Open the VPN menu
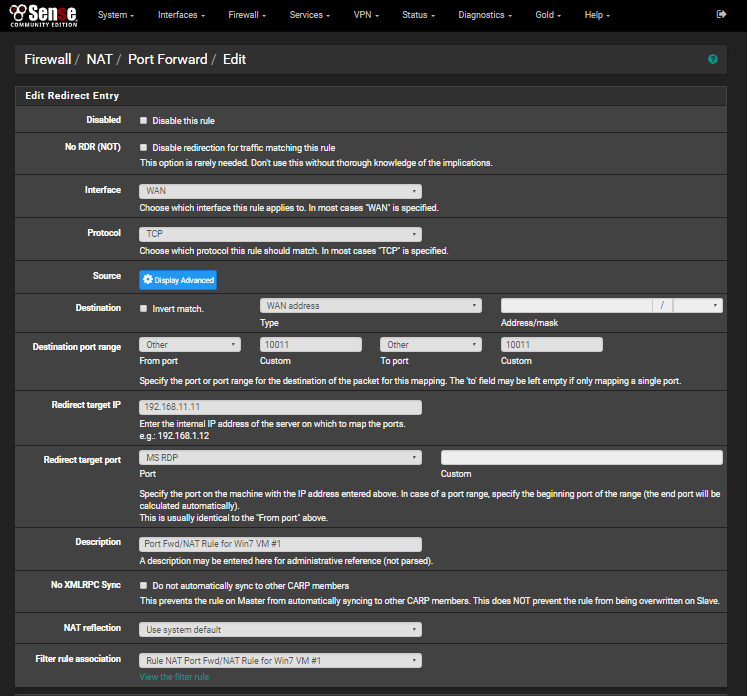Image resolution: width=747 pixels, height=696 pixels. pos(366,15)
